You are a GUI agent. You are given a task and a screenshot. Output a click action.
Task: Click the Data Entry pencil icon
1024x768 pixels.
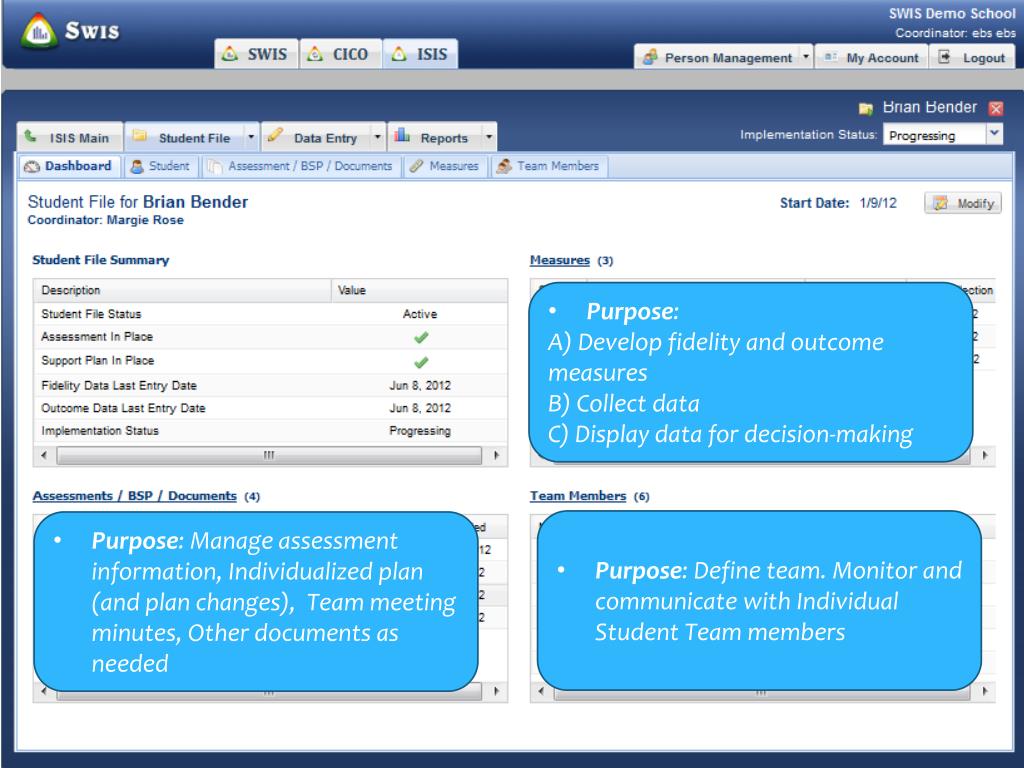276,135
